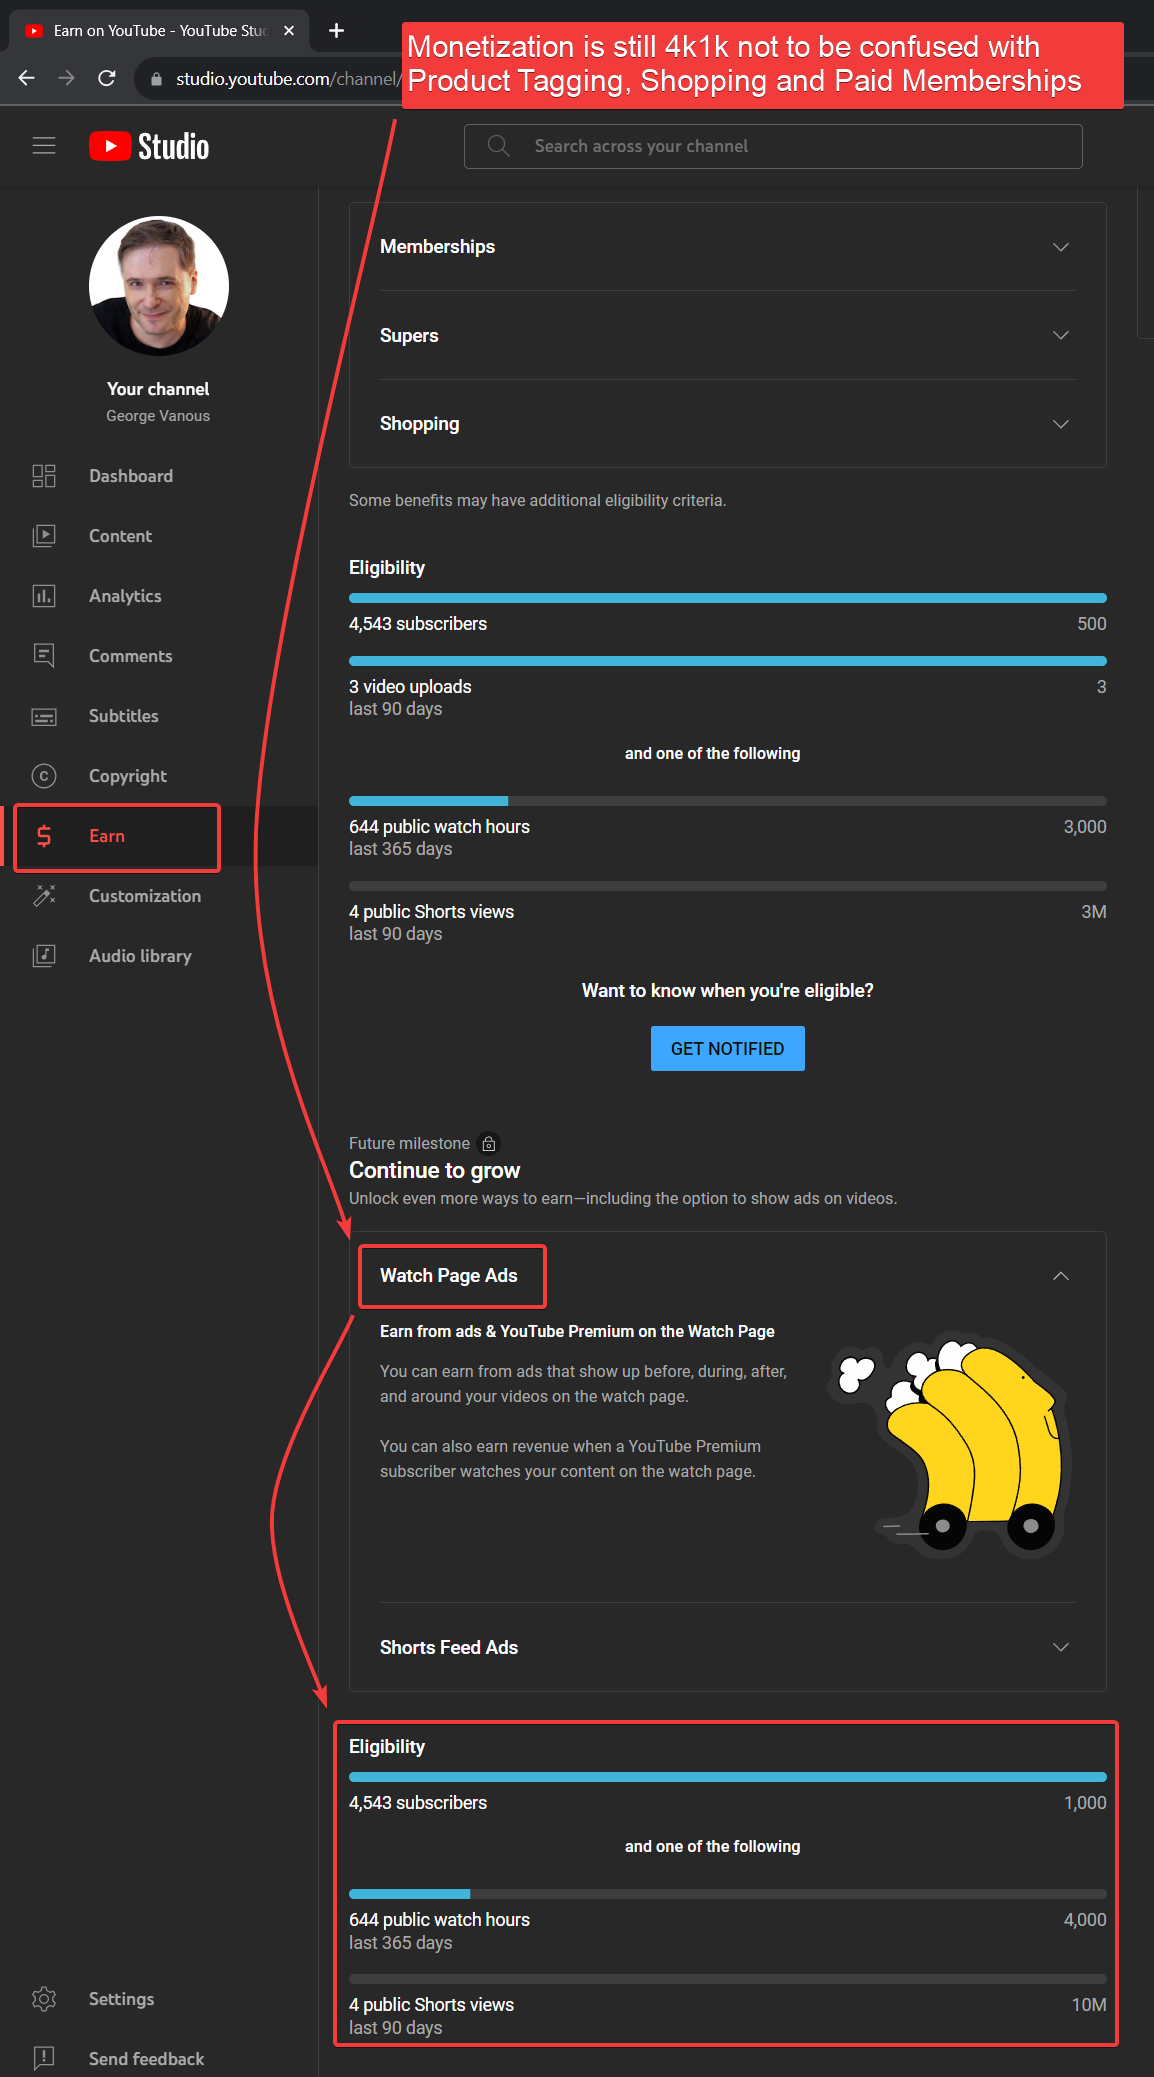Reload the page with refresh icon
1154x2077 pixels.
pos(107,78)
